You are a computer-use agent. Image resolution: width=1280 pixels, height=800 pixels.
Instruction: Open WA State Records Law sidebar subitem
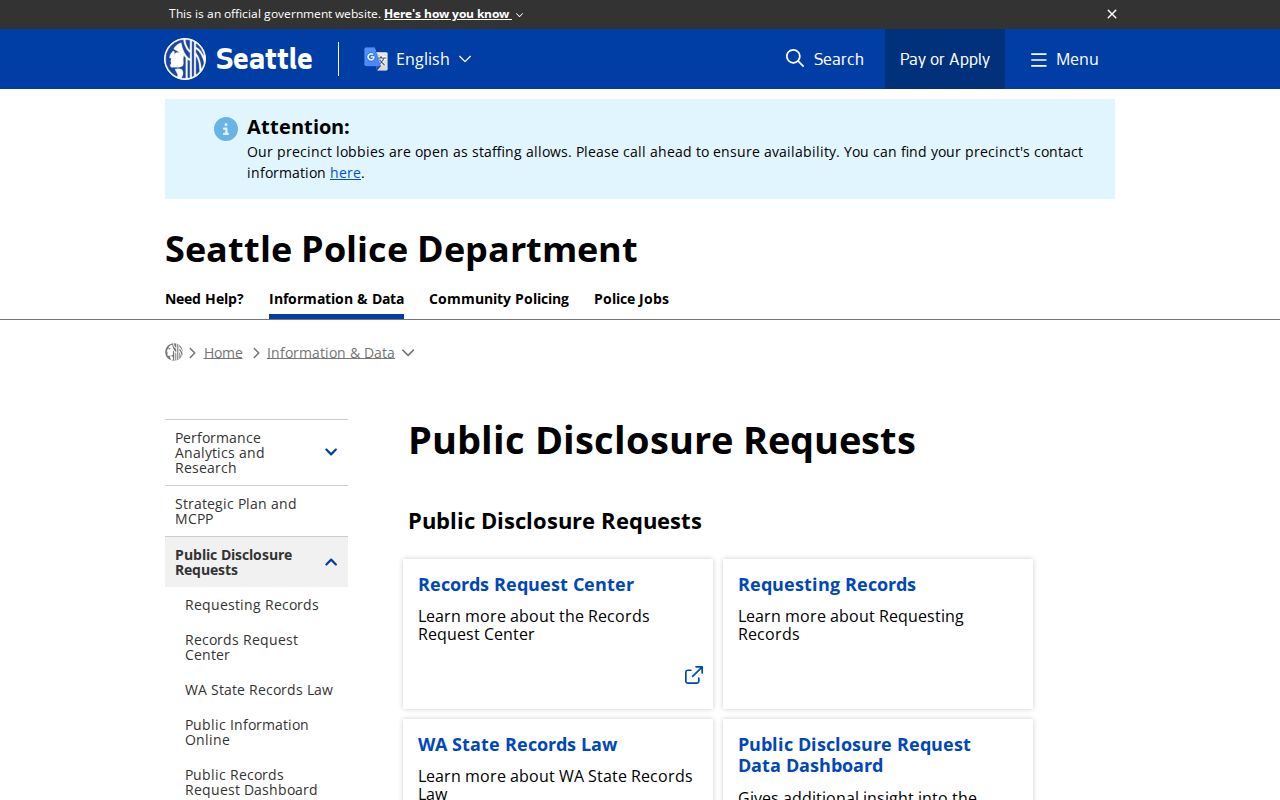point(259,690)
